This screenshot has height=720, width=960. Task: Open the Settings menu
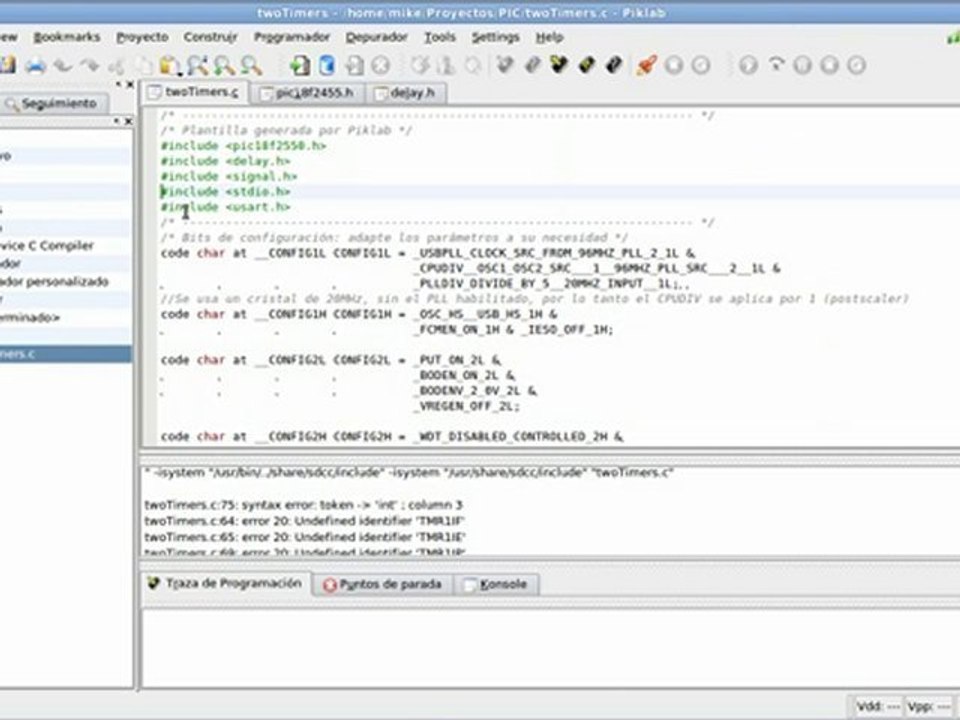click(495, 37)
